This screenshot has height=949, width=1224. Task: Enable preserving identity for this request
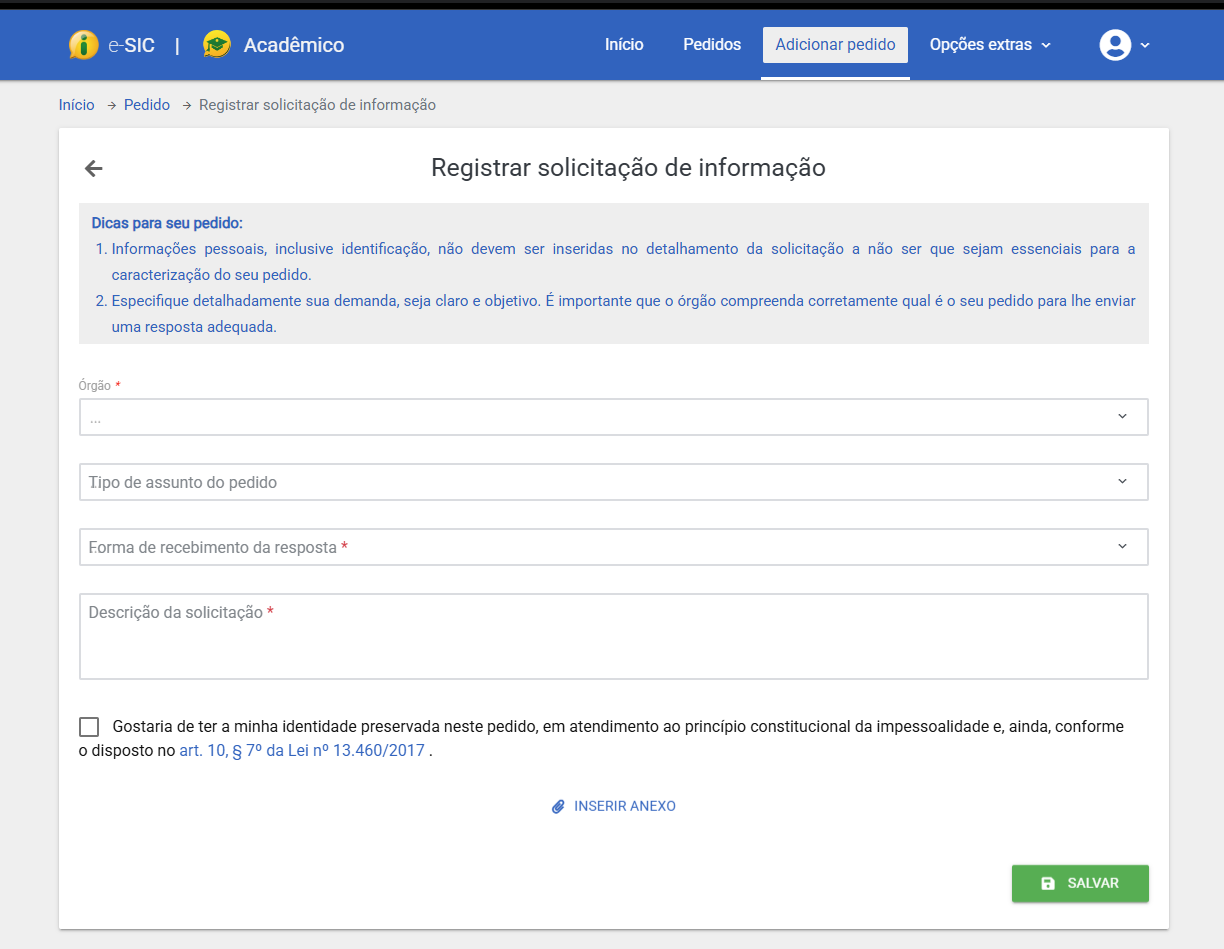pos(89,725)
